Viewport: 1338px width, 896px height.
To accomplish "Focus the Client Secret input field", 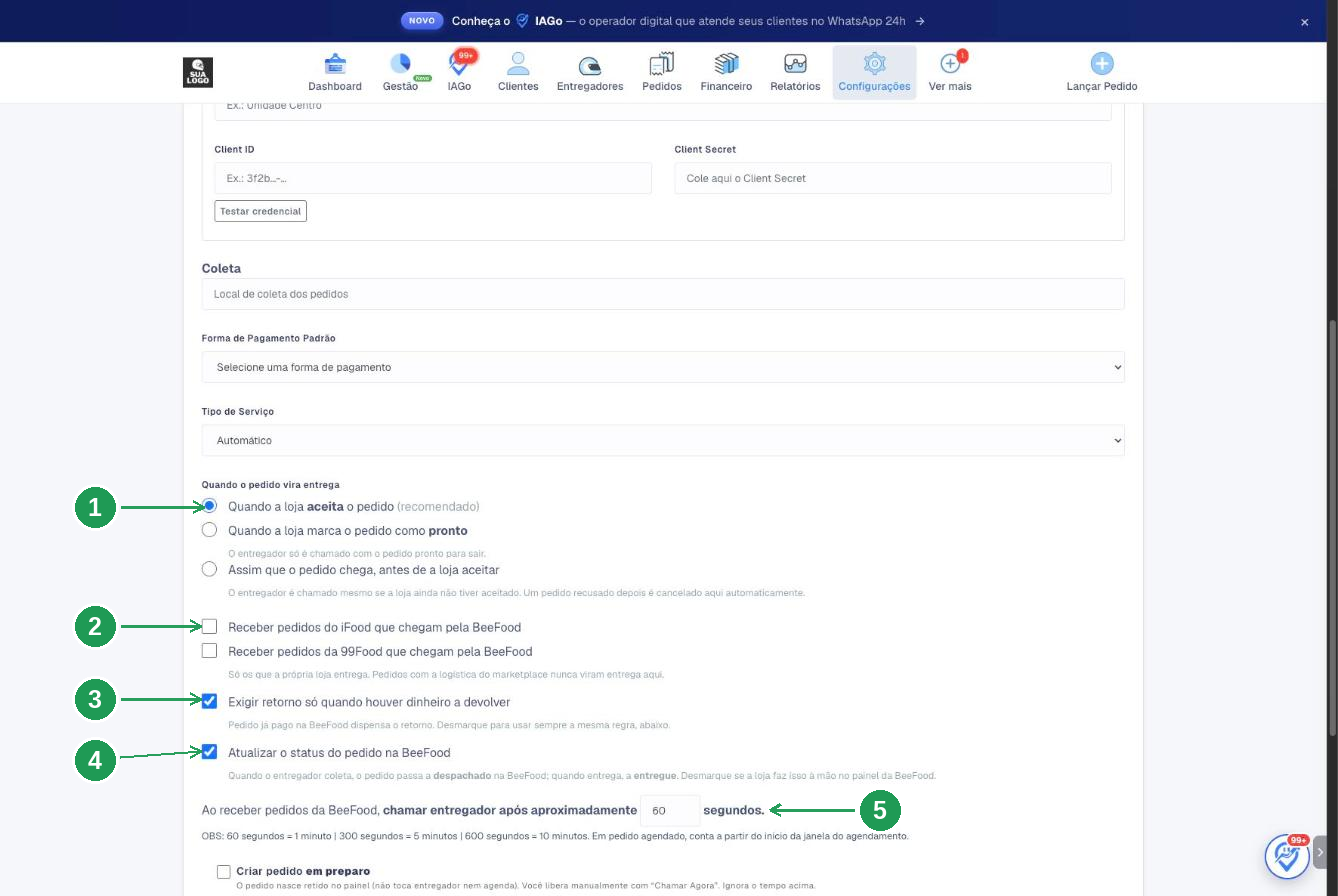I will coord(893,178).
